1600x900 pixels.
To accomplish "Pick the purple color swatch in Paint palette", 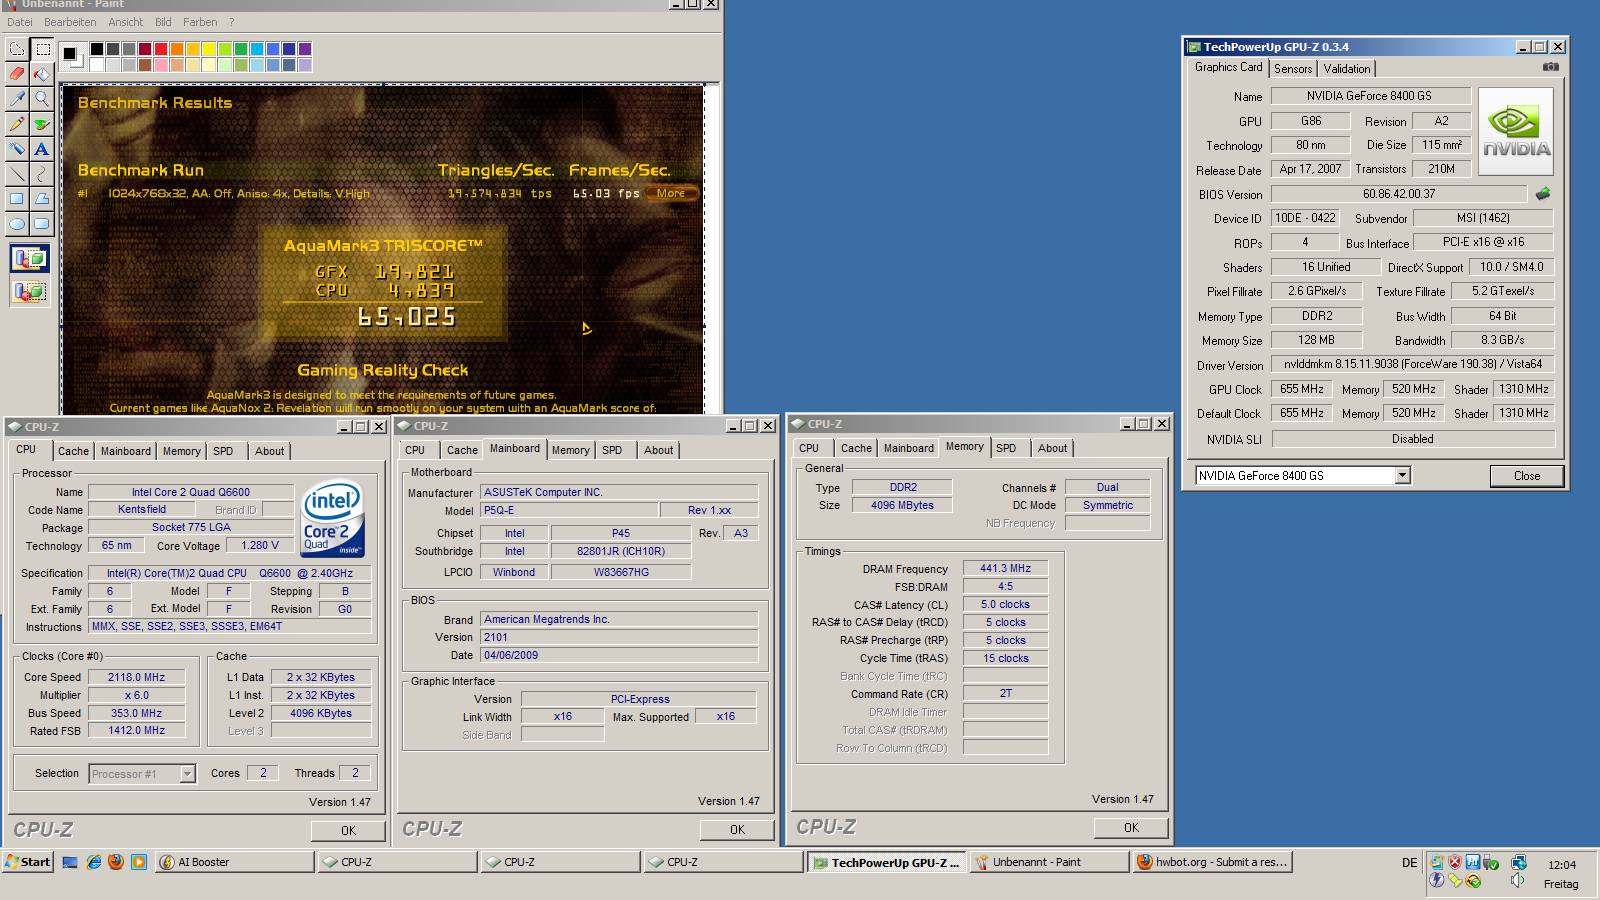I will 305,48.
